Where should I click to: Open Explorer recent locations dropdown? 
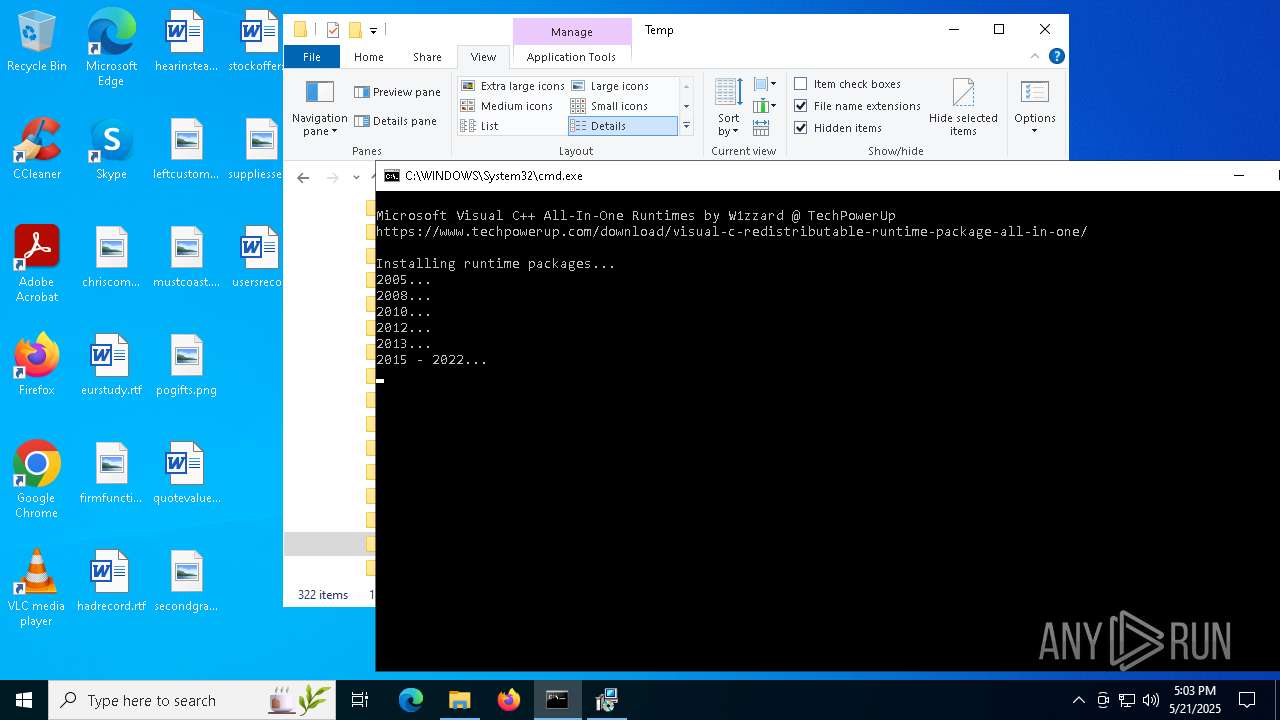pyautogui.click(x=356, y=177)
